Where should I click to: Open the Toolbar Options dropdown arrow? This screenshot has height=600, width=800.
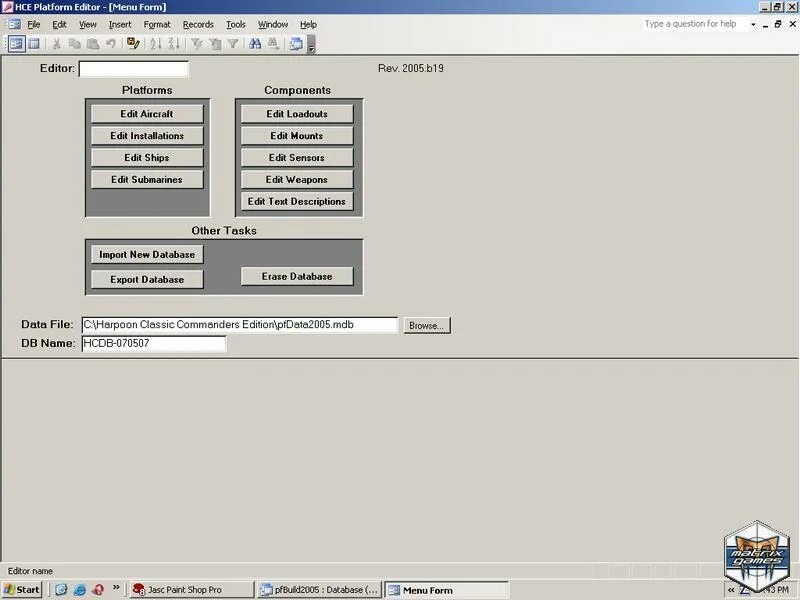click(x=311, y=44)
